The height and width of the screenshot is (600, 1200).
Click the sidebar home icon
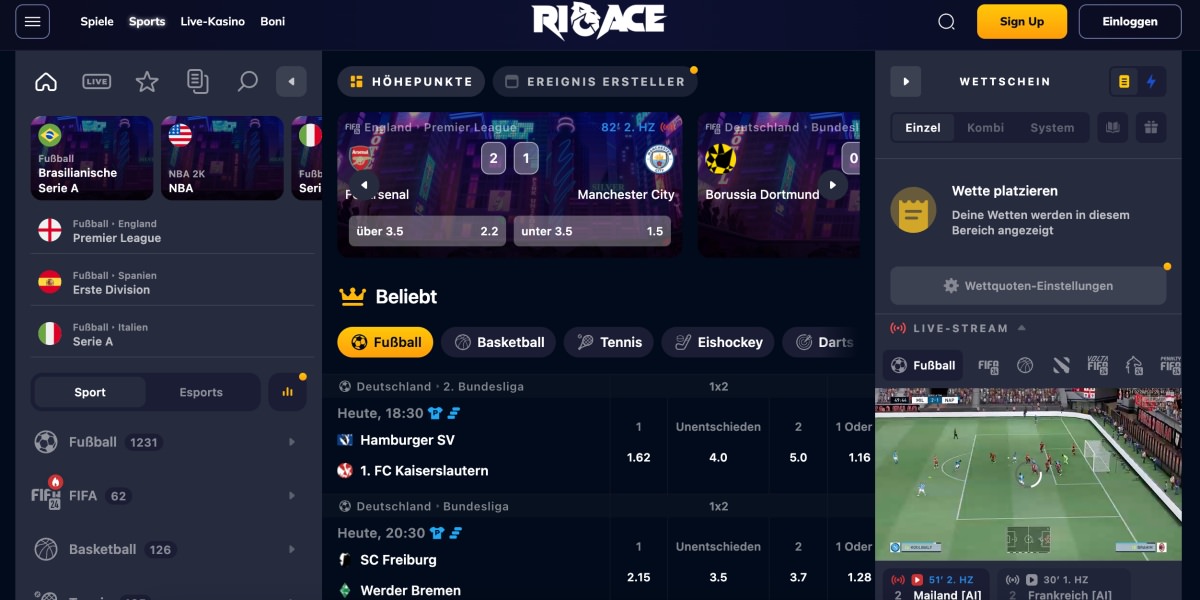click(x=46, y=82)
